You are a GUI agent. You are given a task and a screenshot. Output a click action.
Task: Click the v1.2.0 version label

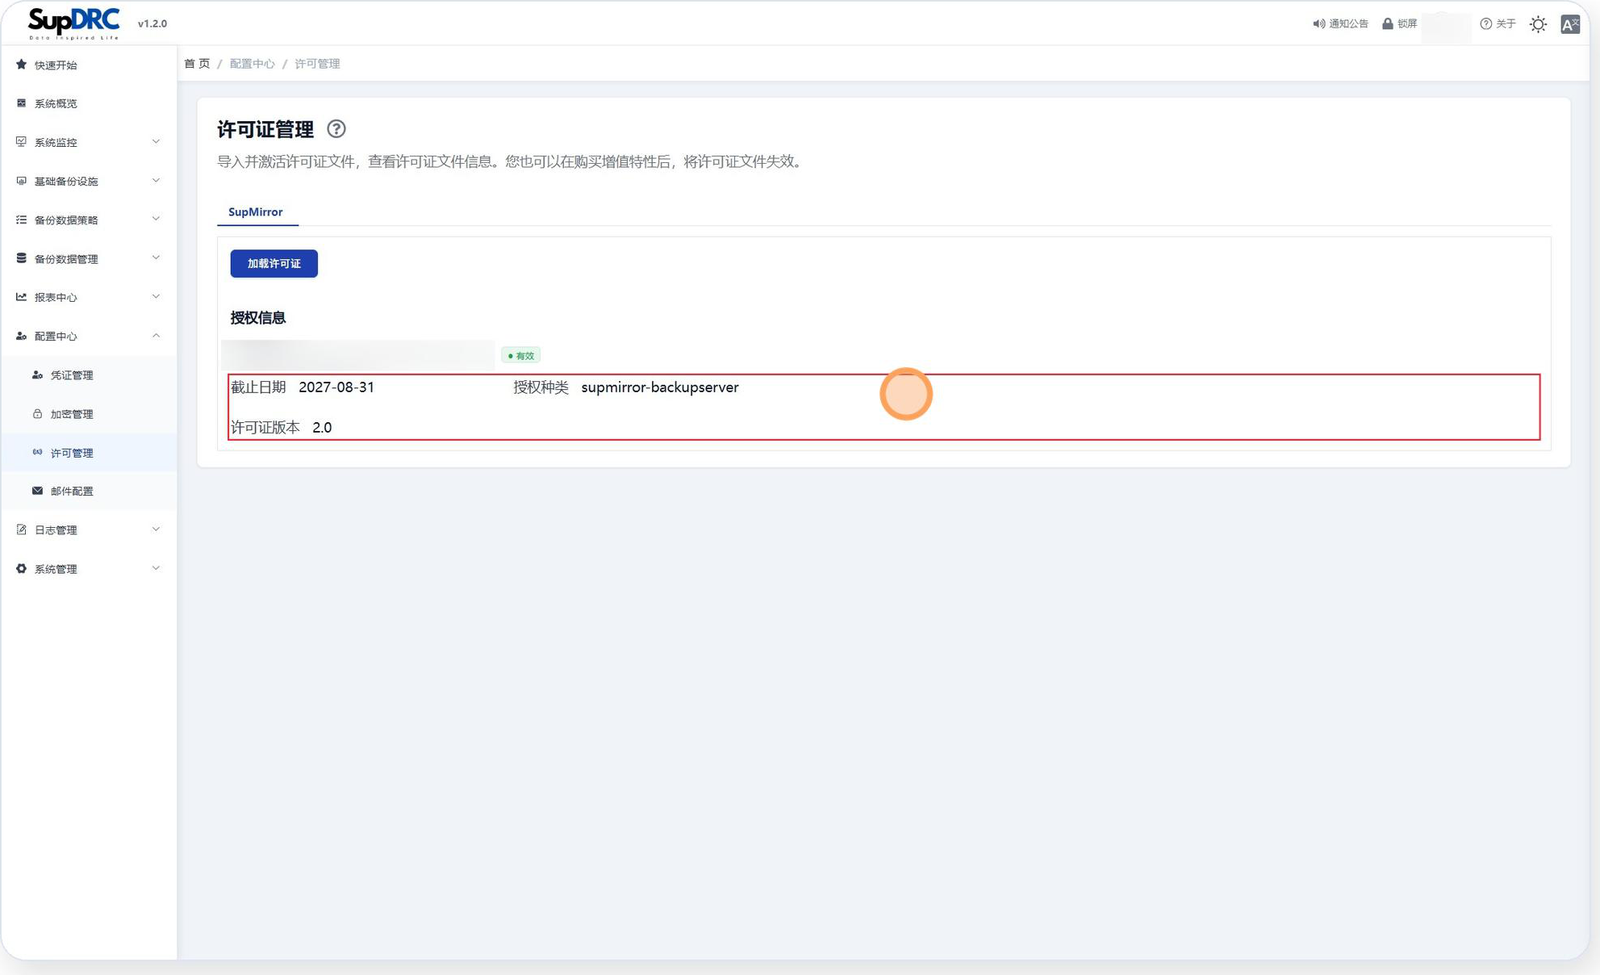(x=152, y=24)
